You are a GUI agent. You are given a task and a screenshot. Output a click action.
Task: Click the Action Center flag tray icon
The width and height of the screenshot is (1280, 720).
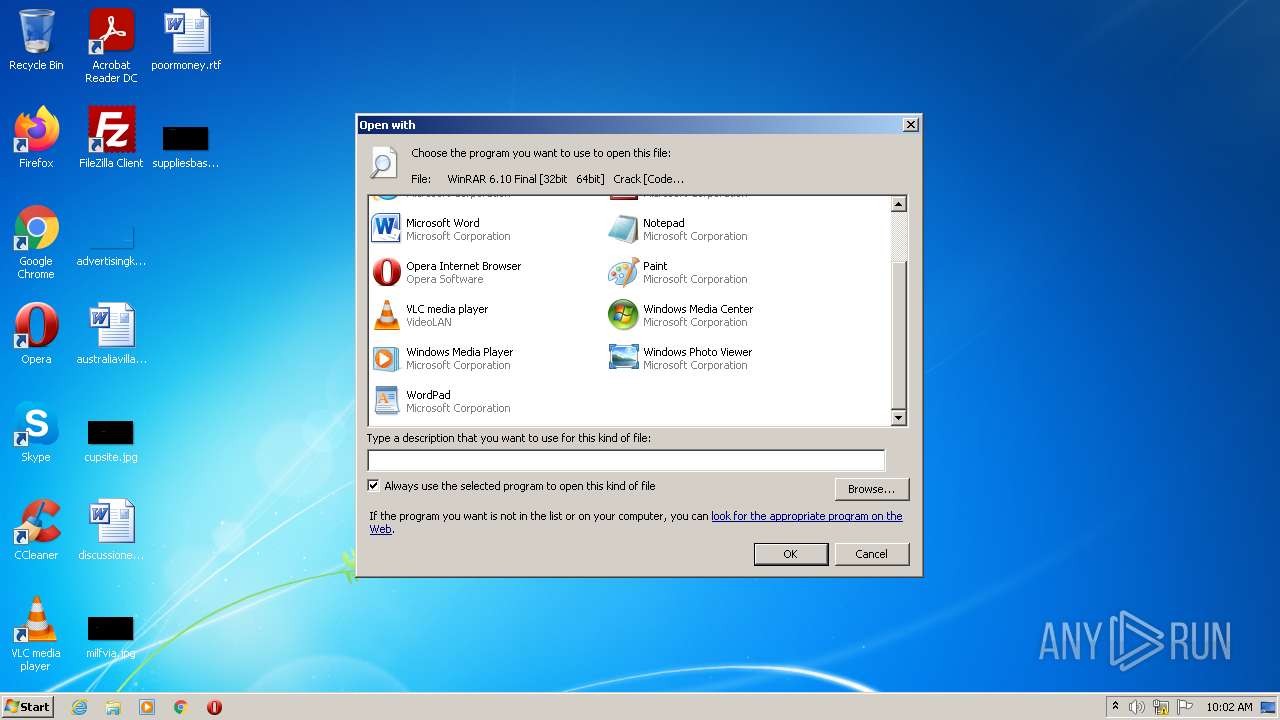pos(1185,707)
